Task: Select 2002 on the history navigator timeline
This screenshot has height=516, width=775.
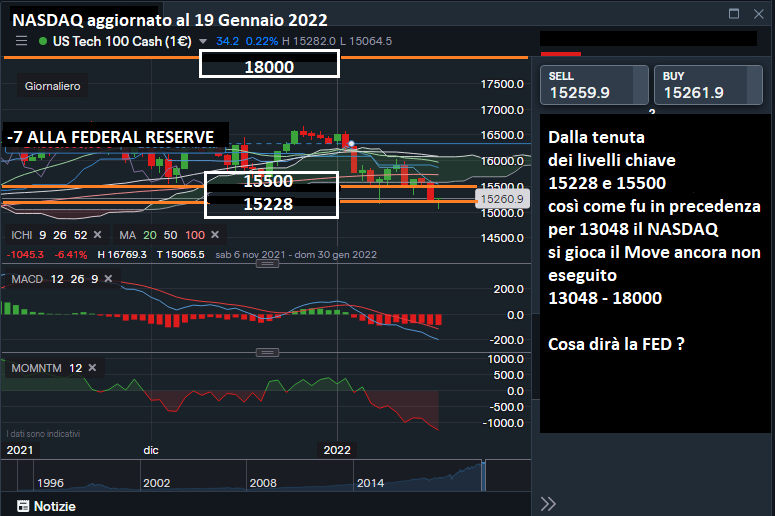Action: click(x=157, y=483)
